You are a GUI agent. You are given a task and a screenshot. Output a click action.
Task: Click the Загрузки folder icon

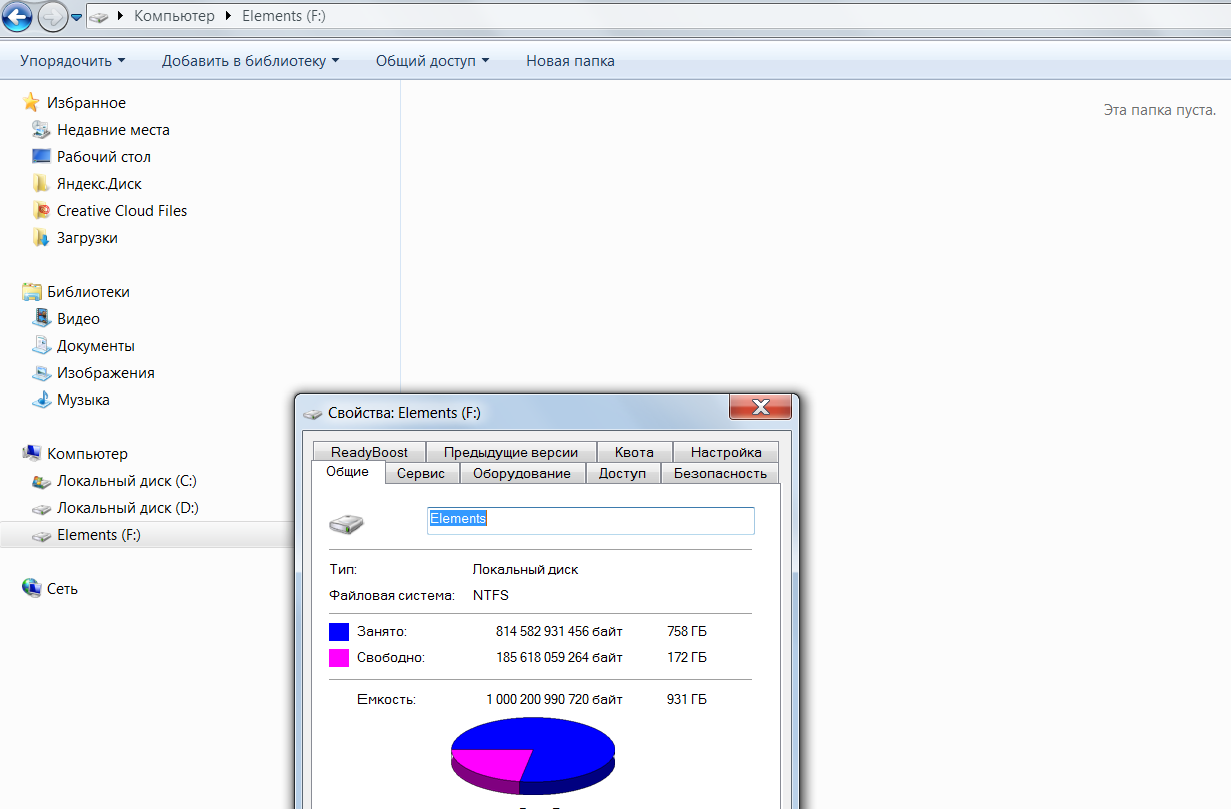point(41,238)
